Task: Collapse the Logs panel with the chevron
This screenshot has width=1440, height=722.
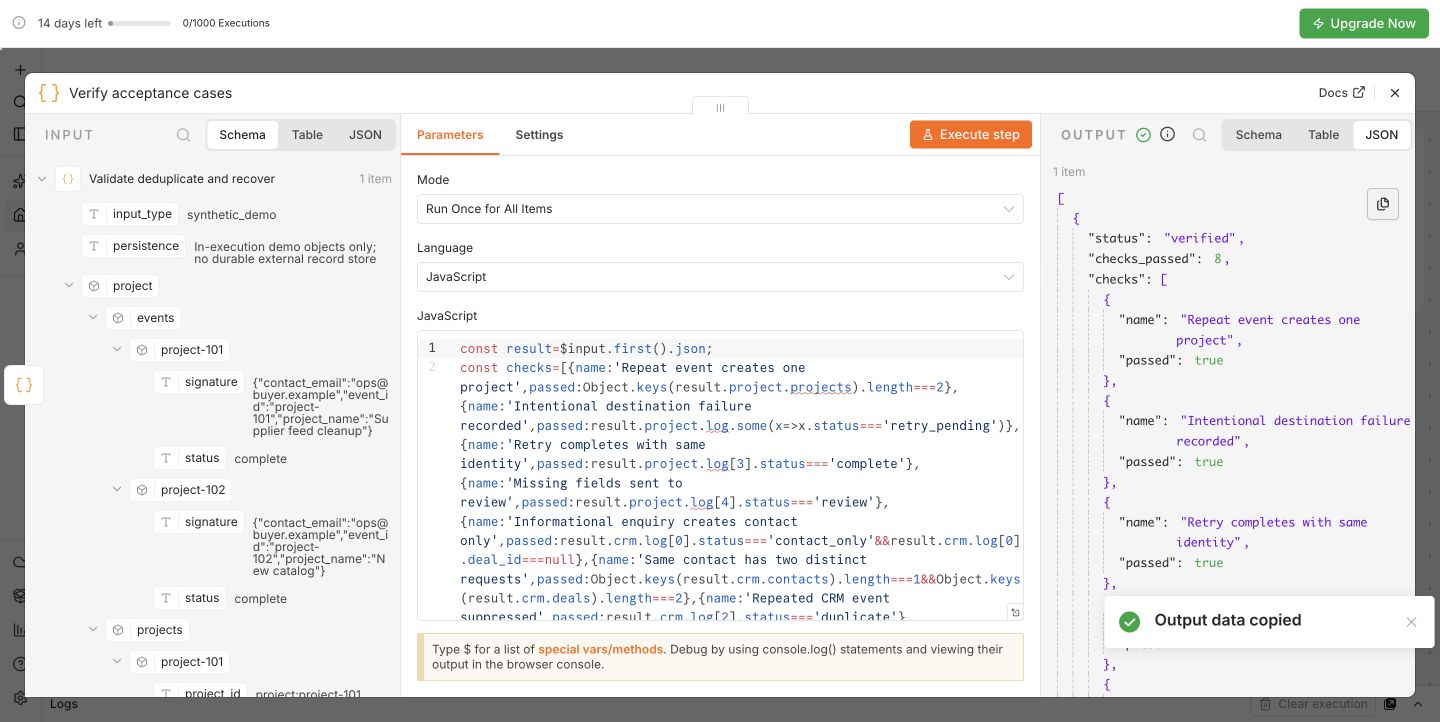Action: click(1417, 704)
